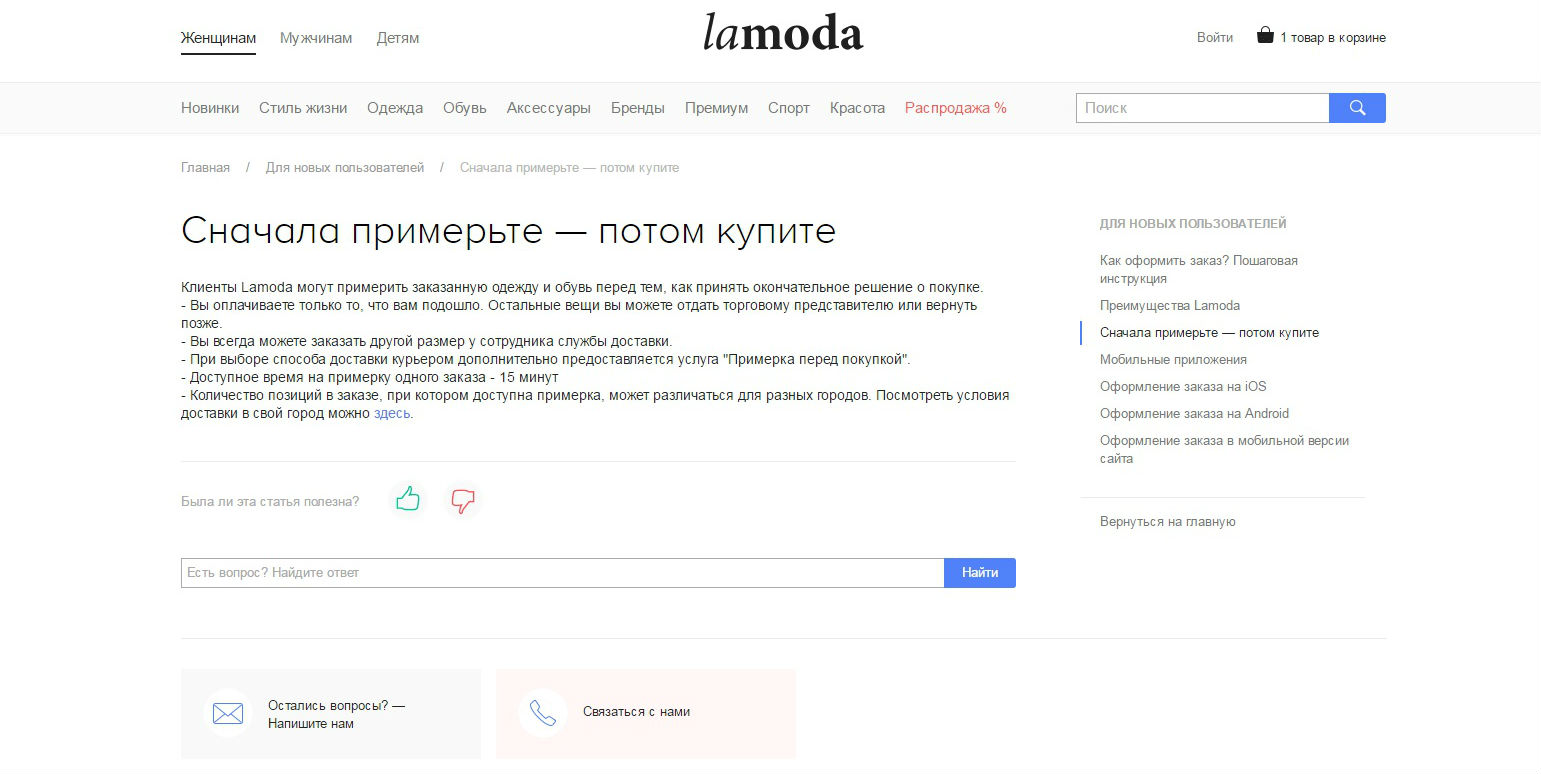
Task: Click the 'здесь' delivery conditions link
Action: [x=396, y=412]
